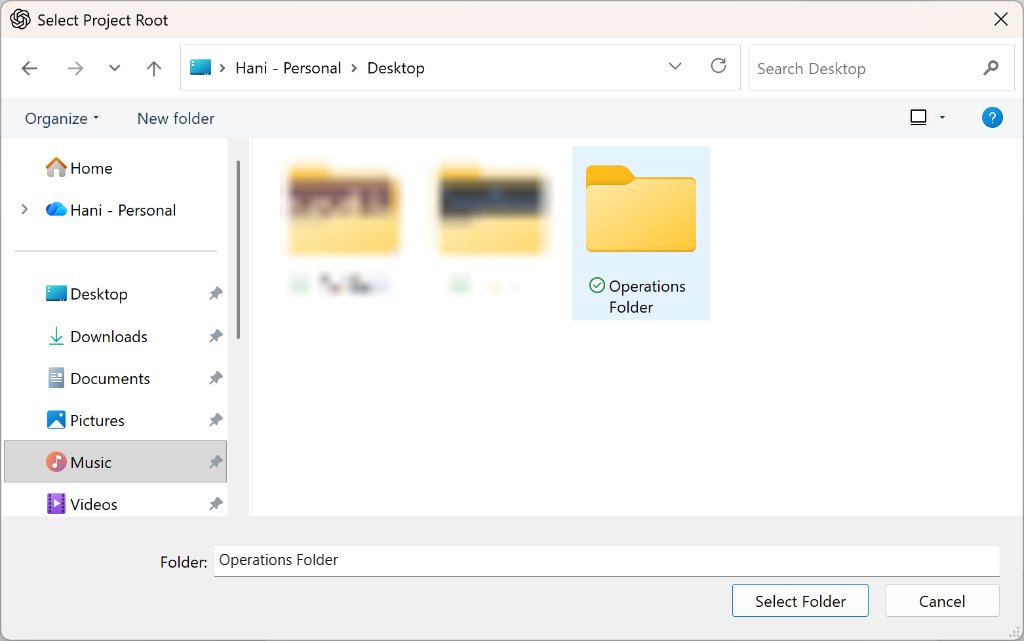
Task: Create a New folder
Action: 176,118
